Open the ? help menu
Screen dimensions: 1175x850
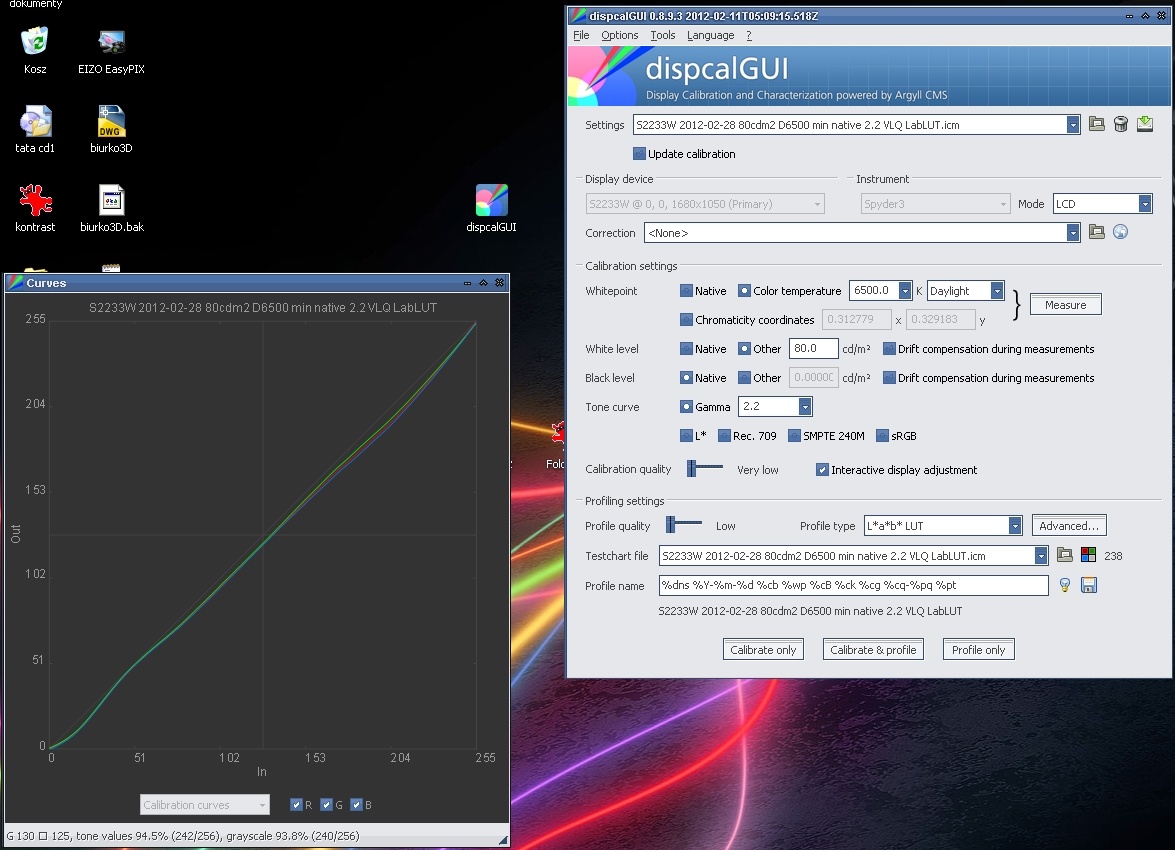[x=749, y=35]
